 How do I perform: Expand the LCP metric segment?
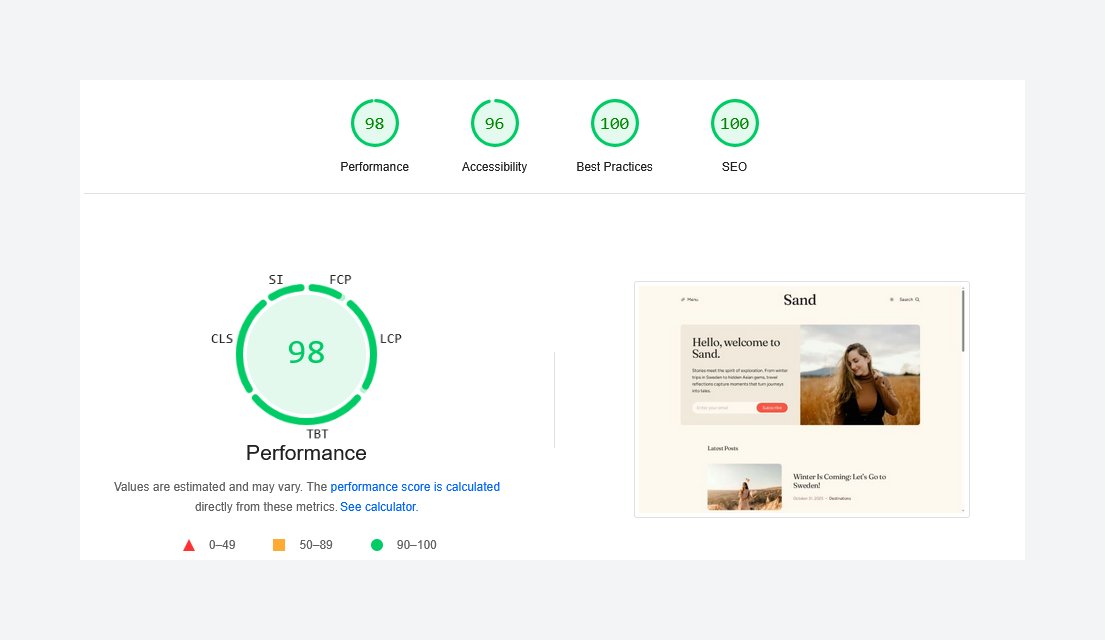tap(390, 338)
